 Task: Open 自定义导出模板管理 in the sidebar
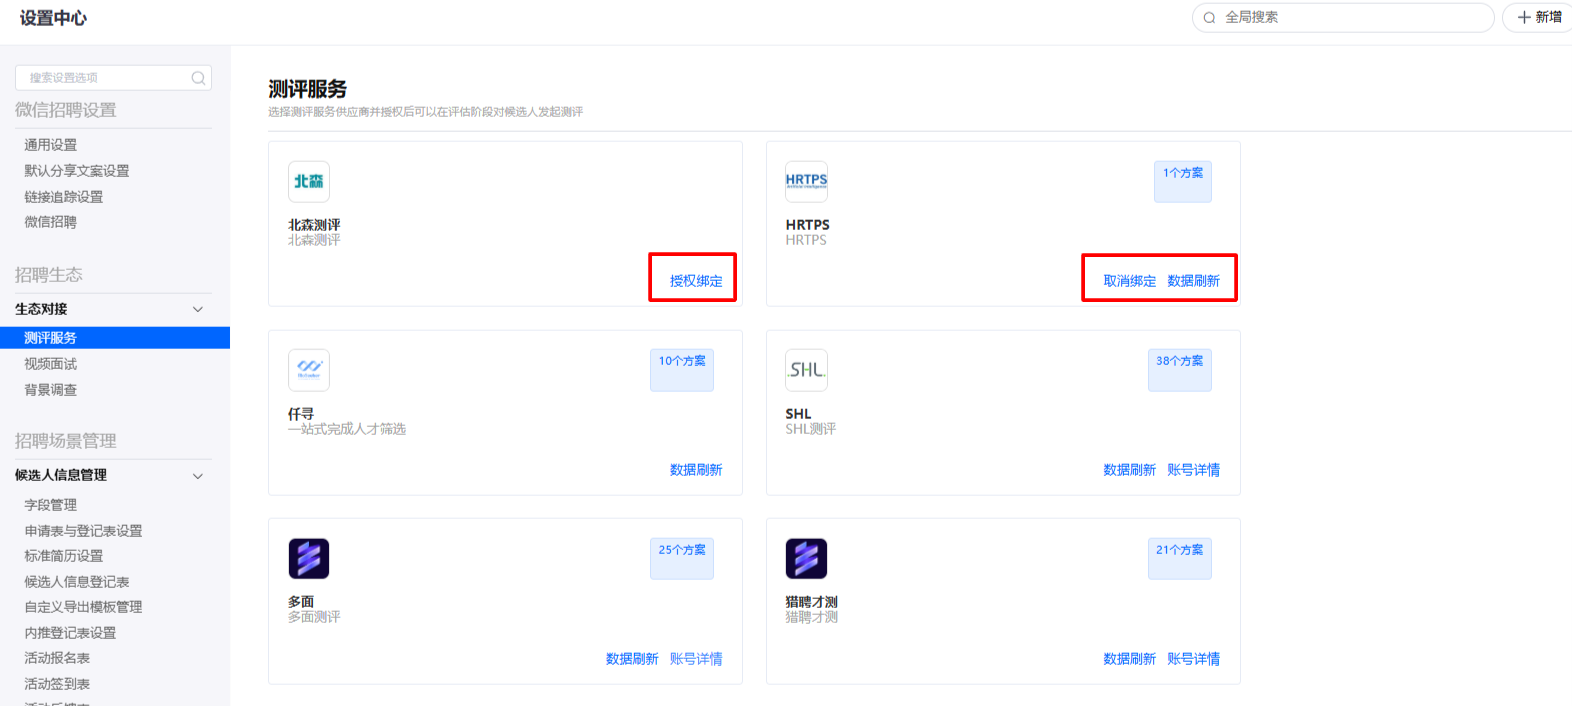click(84, 607)
